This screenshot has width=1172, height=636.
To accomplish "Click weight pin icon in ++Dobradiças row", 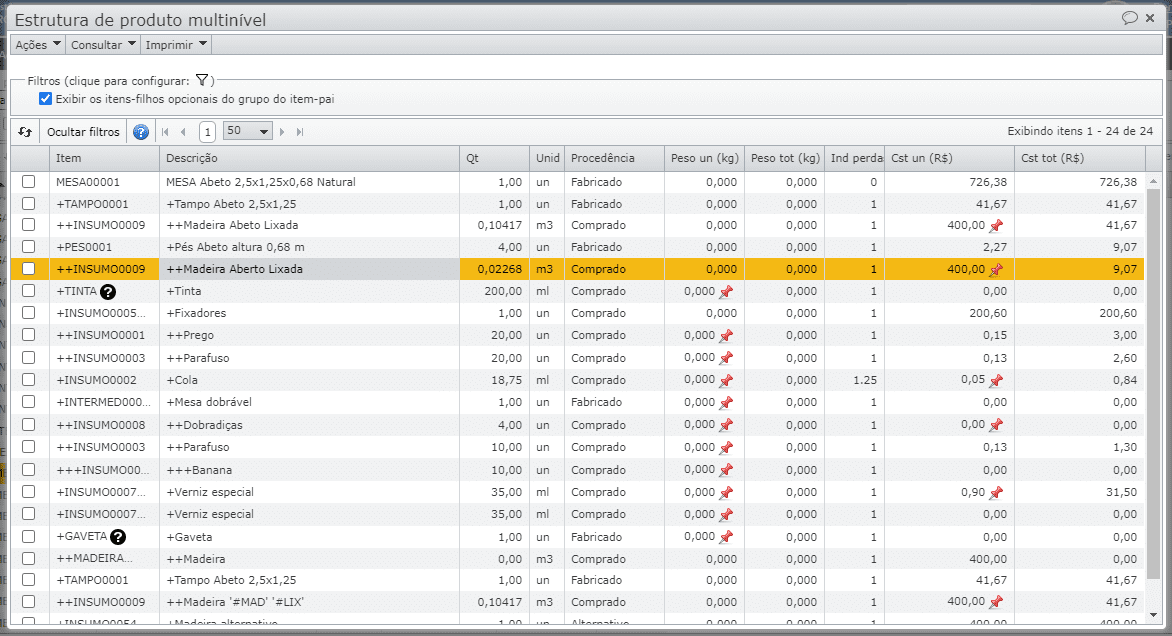I will (x=726, y=425).
